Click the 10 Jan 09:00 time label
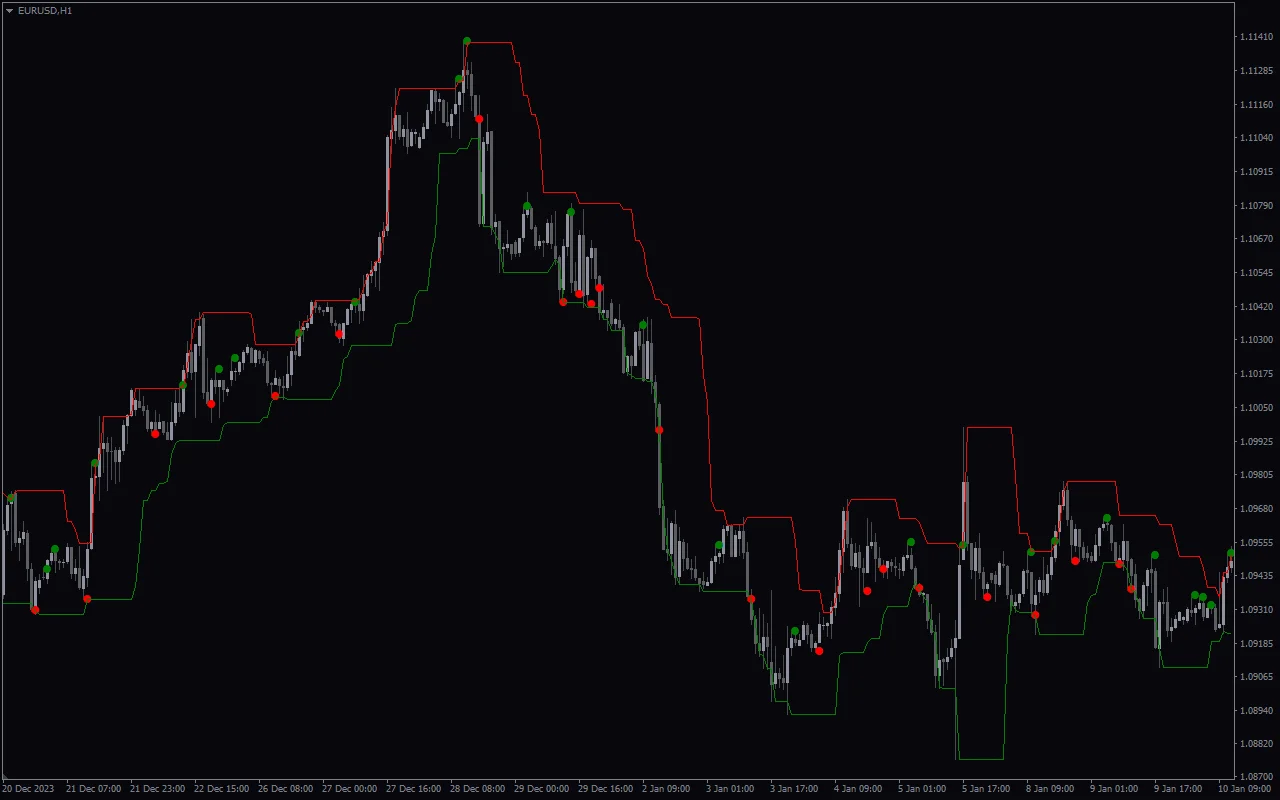The image size is (1280, 800). click(x=1244, y=789)
